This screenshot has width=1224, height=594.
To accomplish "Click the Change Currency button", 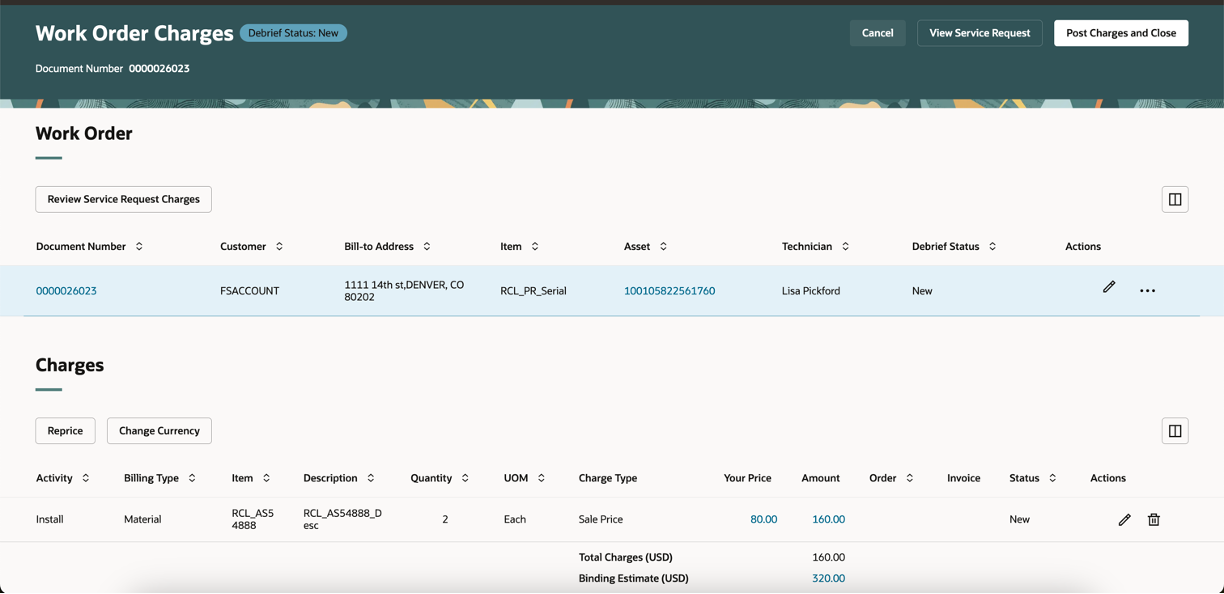I will (x=159, y=431).
